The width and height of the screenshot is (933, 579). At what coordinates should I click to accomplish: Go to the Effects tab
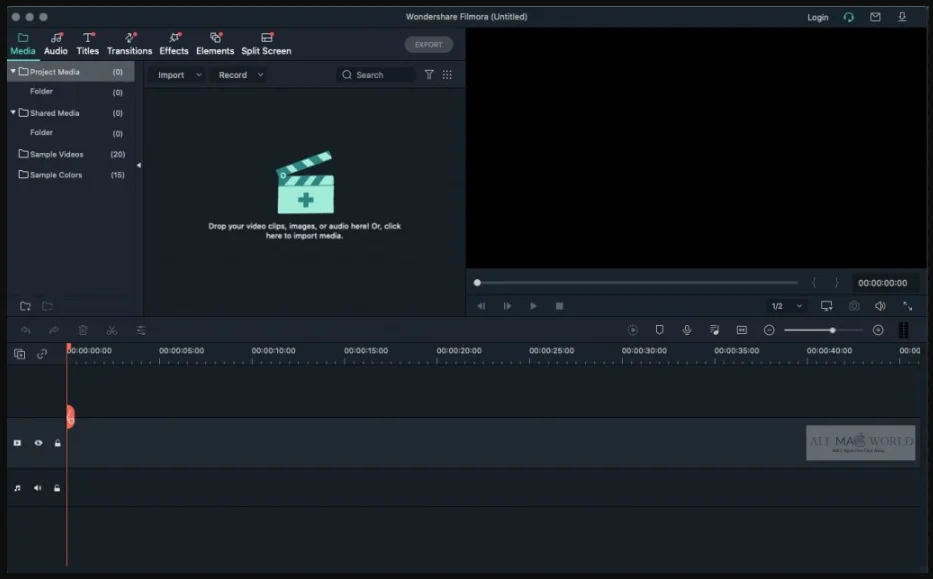point(174,44)
